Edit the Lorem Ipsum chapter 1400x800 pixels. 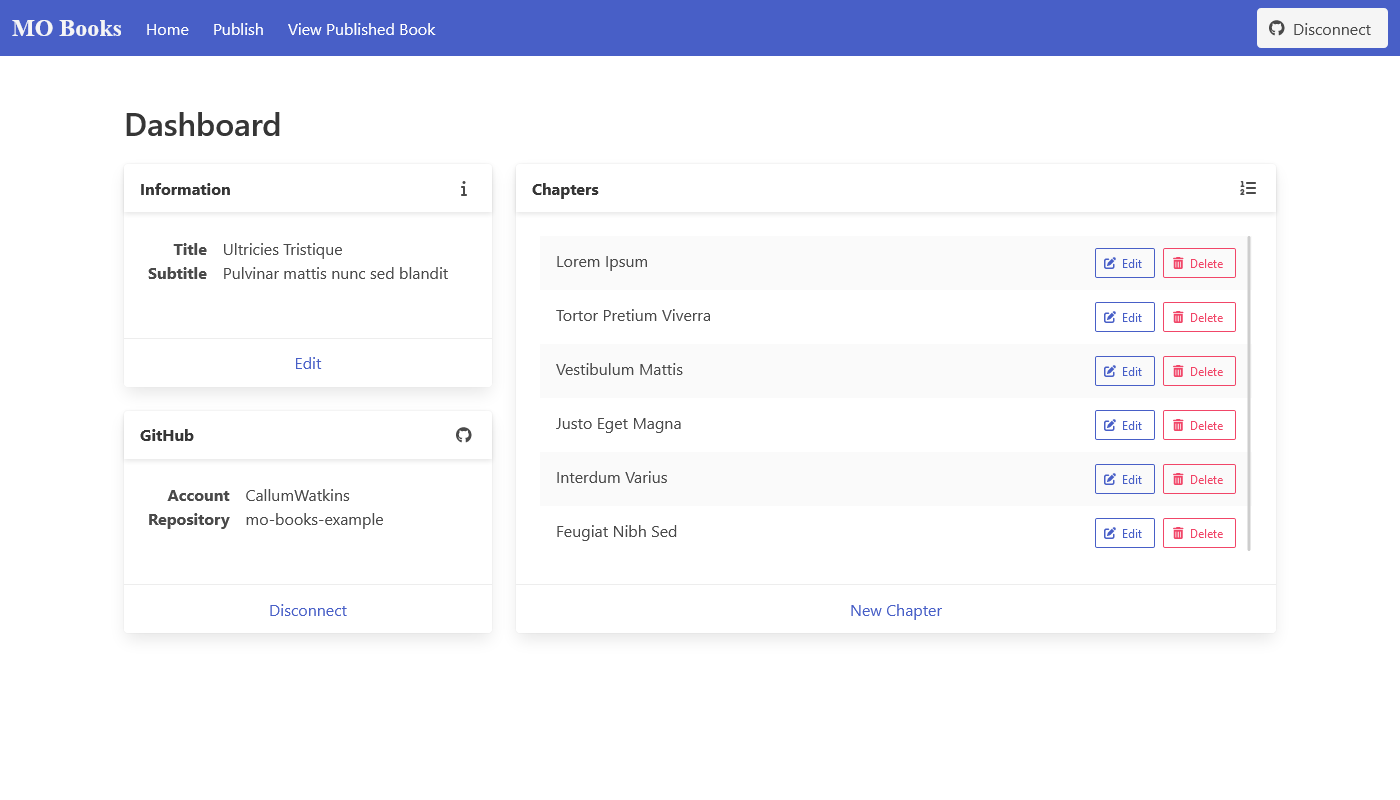click(1124, 263)
